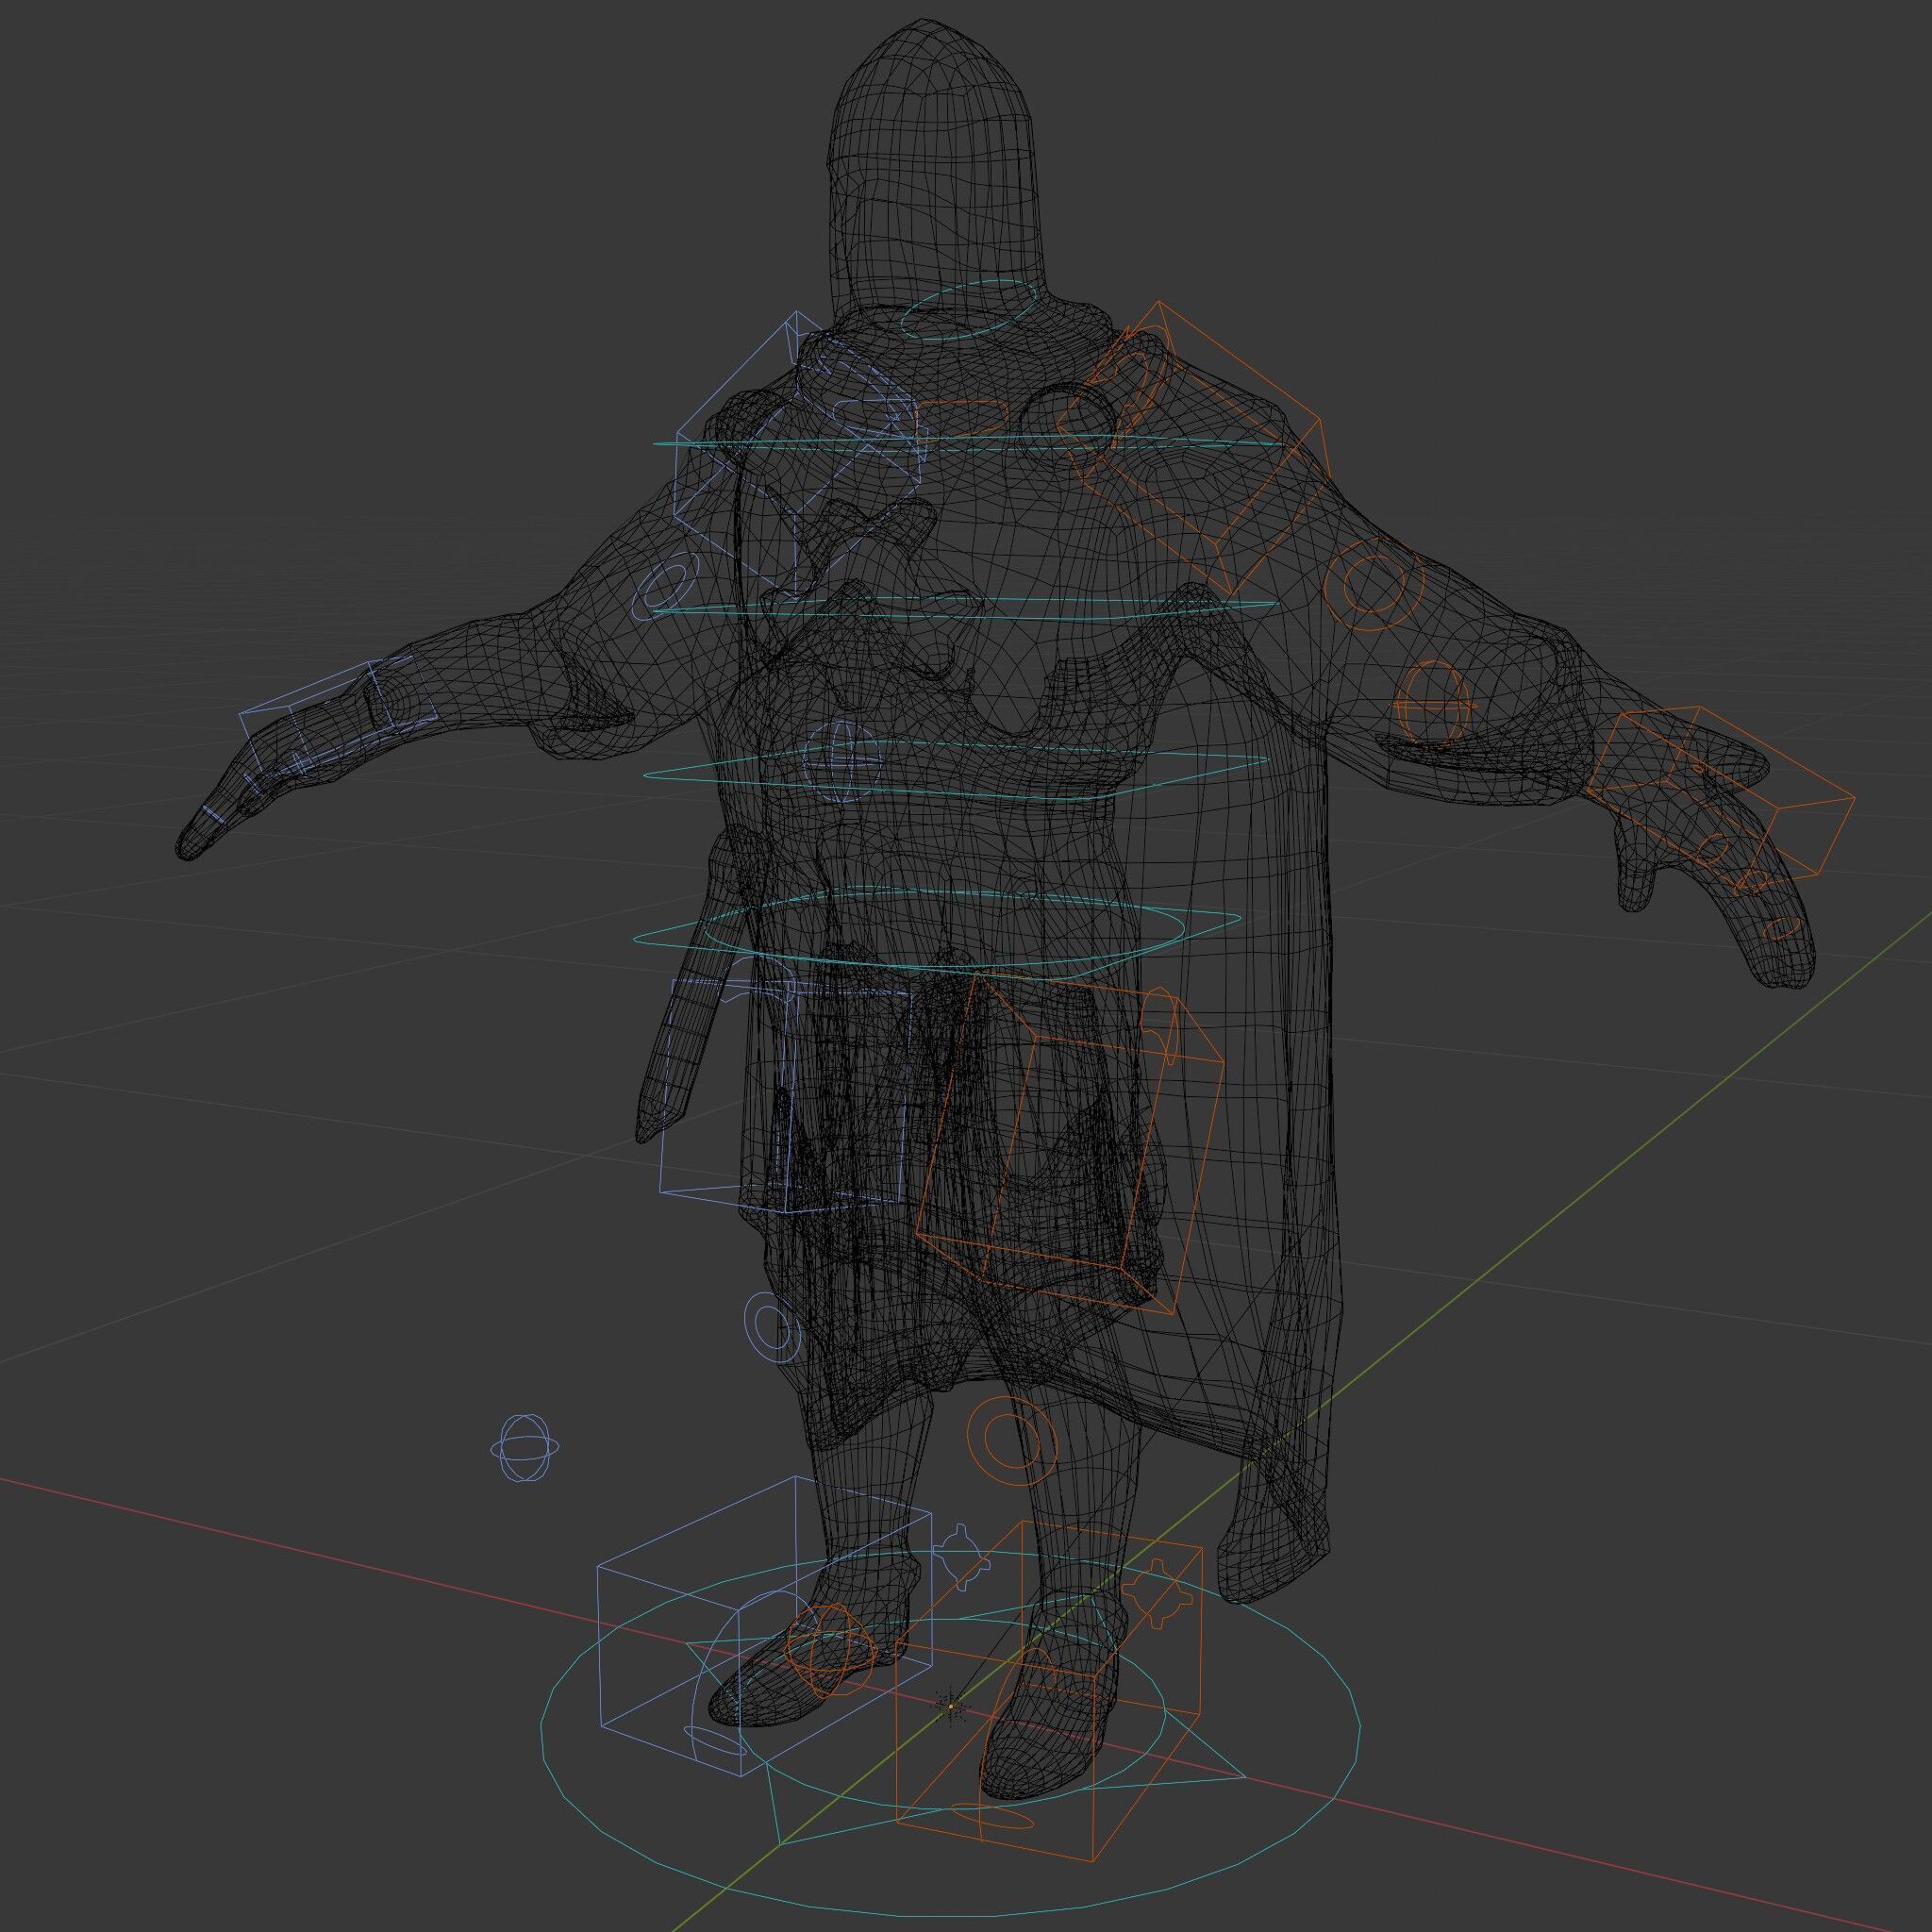
Task: Click the blue upper arm circle control
Action: [667, 585]
